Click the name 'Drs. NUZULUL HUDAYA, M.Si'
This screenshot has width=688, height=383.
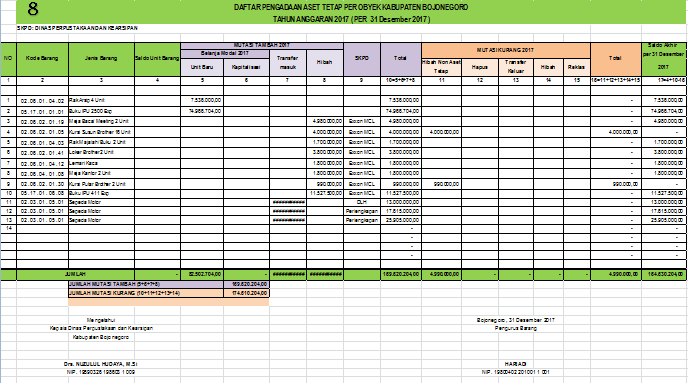pyautogui.click(x=100, y=364)
